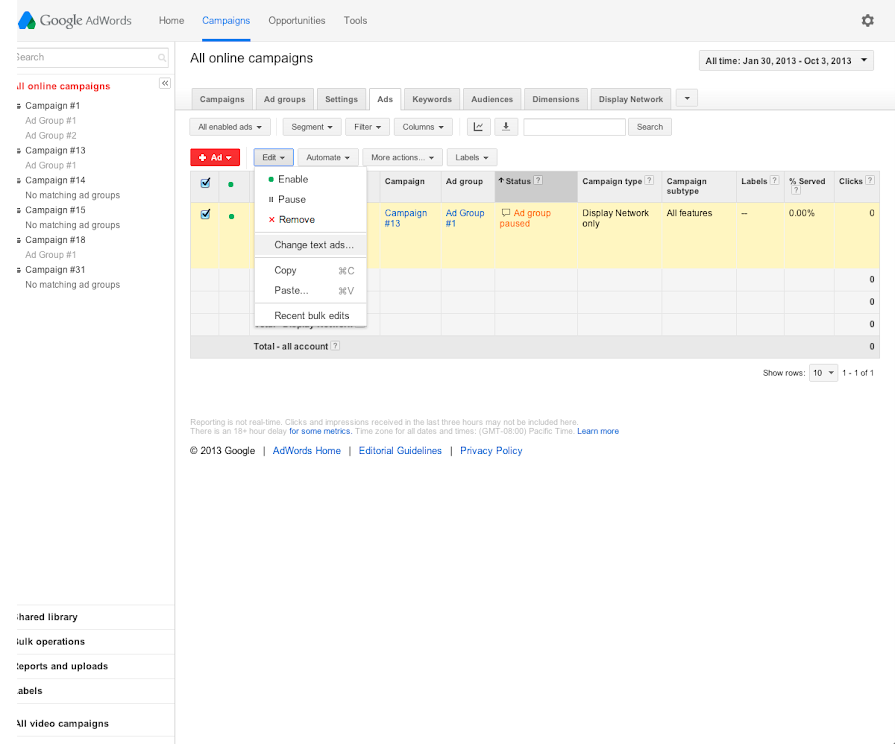This screenshot has width=895, height=744.
Task: Click the ads search input field
Action: point(574,127)
